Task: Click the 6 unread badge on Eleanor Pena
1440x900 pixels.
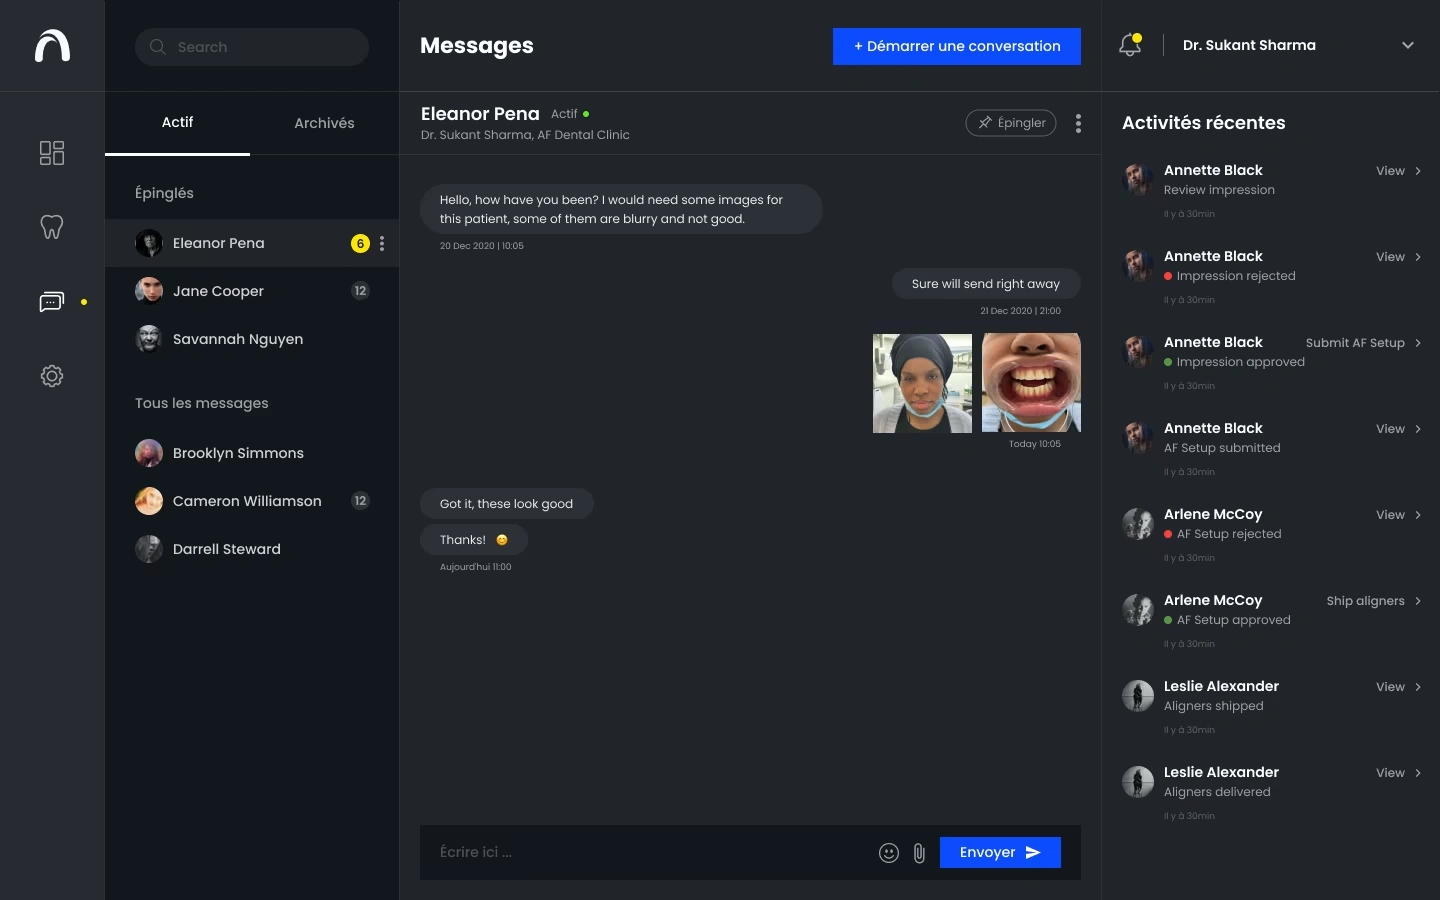Action: coord(360,243)
